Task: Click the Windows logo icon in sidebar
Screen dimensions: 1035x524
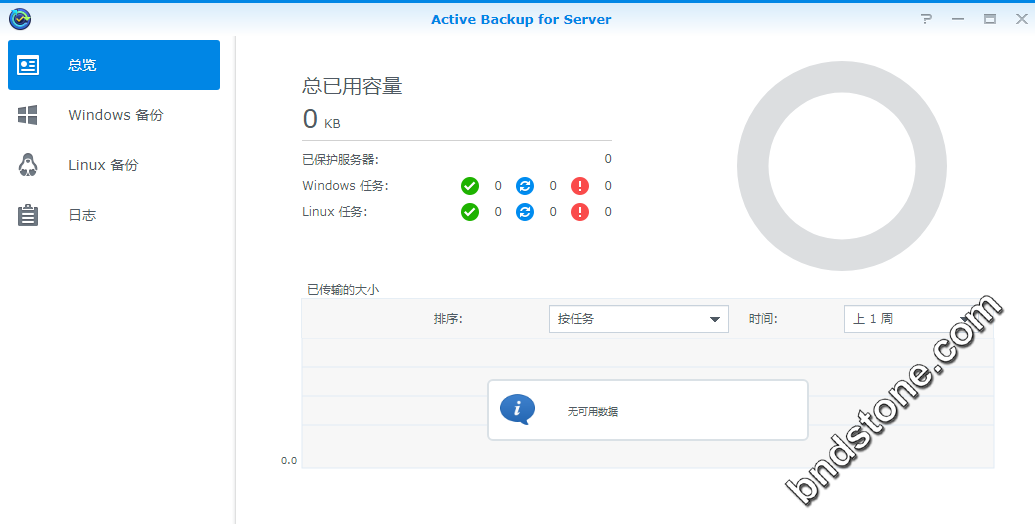Action: [x=28, y=115]
